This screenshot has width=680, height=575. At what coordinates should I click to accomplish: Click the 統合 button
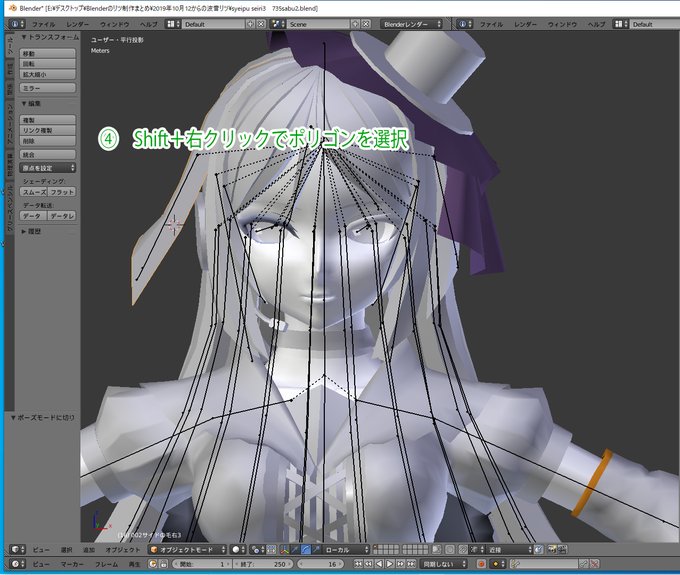pos(47,154)
